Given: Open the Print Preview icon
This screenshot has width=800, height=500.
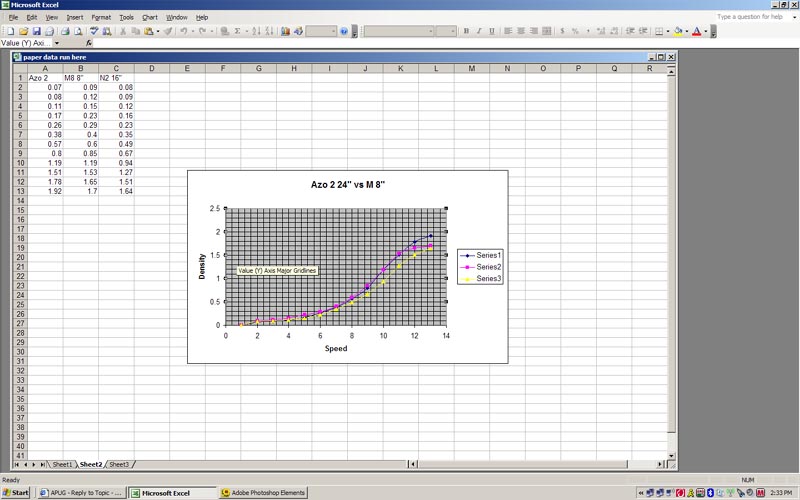Looking at the screenshot, I should point(79,31).
